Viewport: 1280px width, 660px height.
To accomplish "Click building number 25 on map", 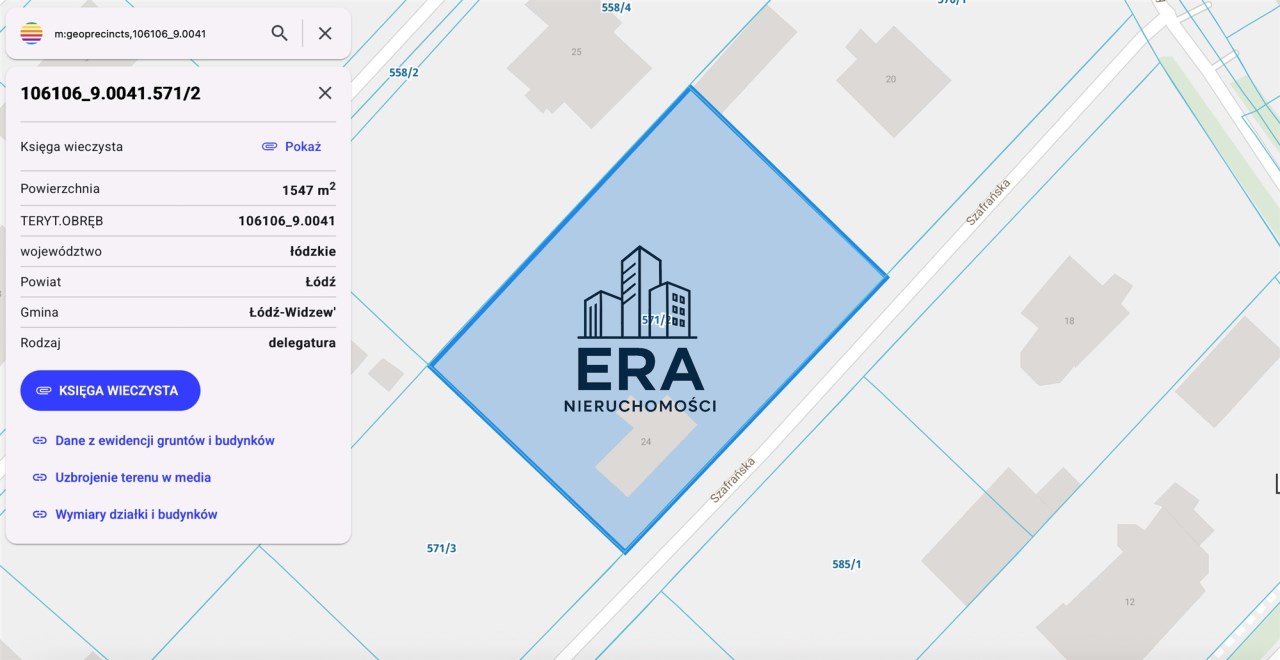I will [x=576, y=52].
